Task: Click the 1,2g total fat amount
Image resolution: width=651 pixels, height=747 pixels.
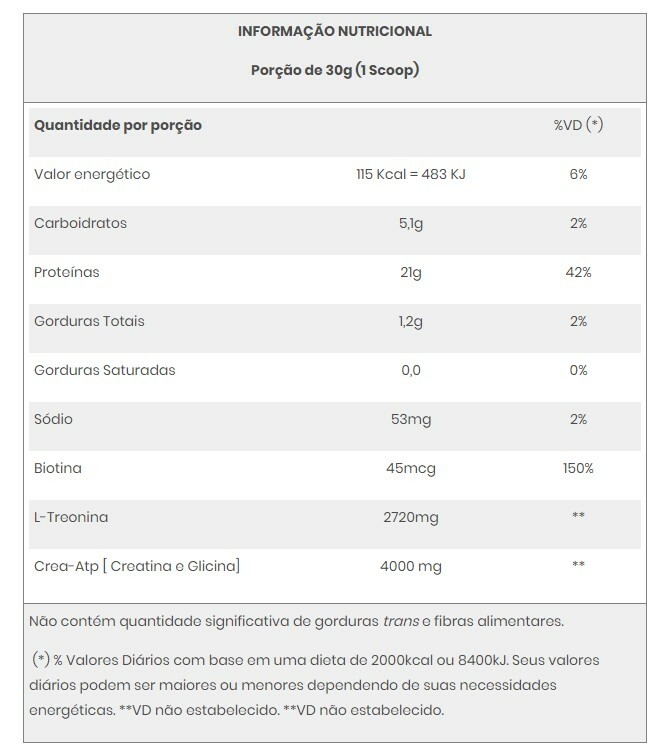Action: (x=410, y=321)
